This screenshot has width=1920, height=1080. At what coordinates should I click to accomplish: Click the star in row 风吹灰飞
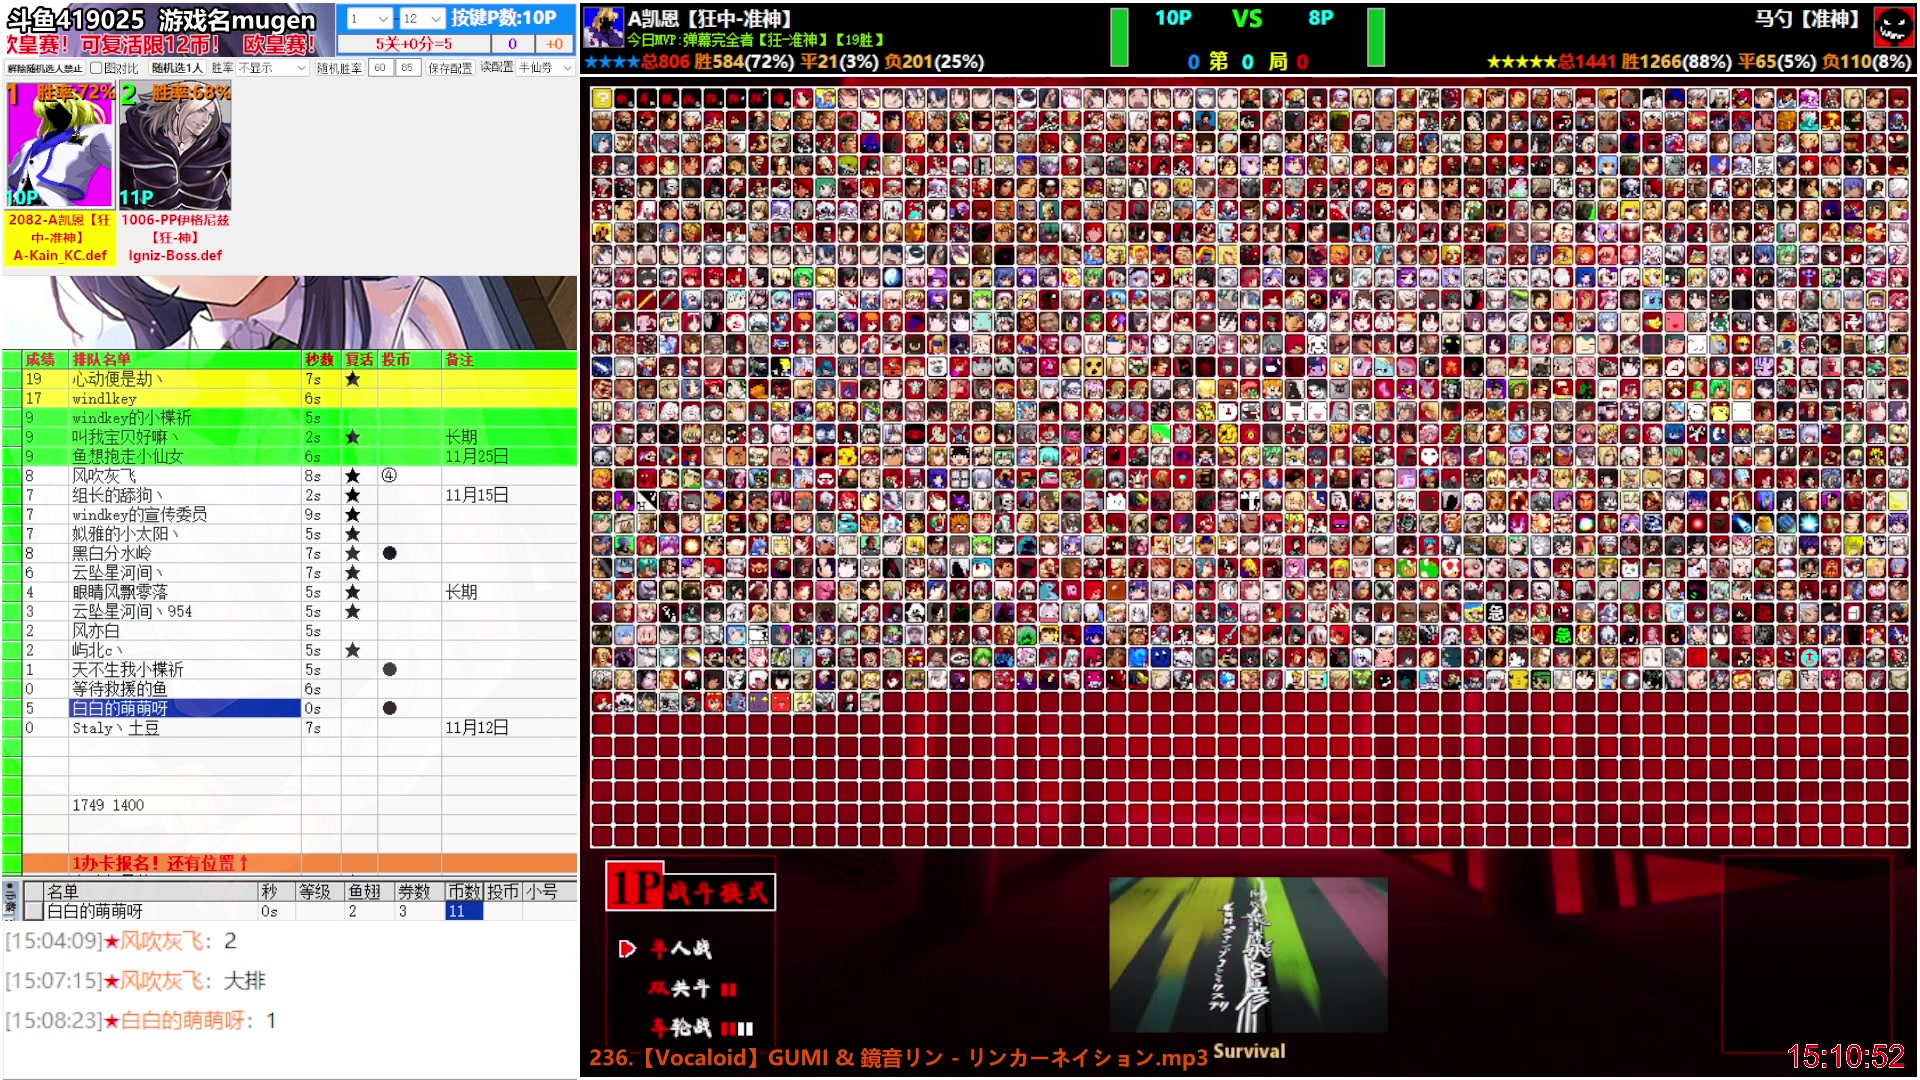click(352, 476)
